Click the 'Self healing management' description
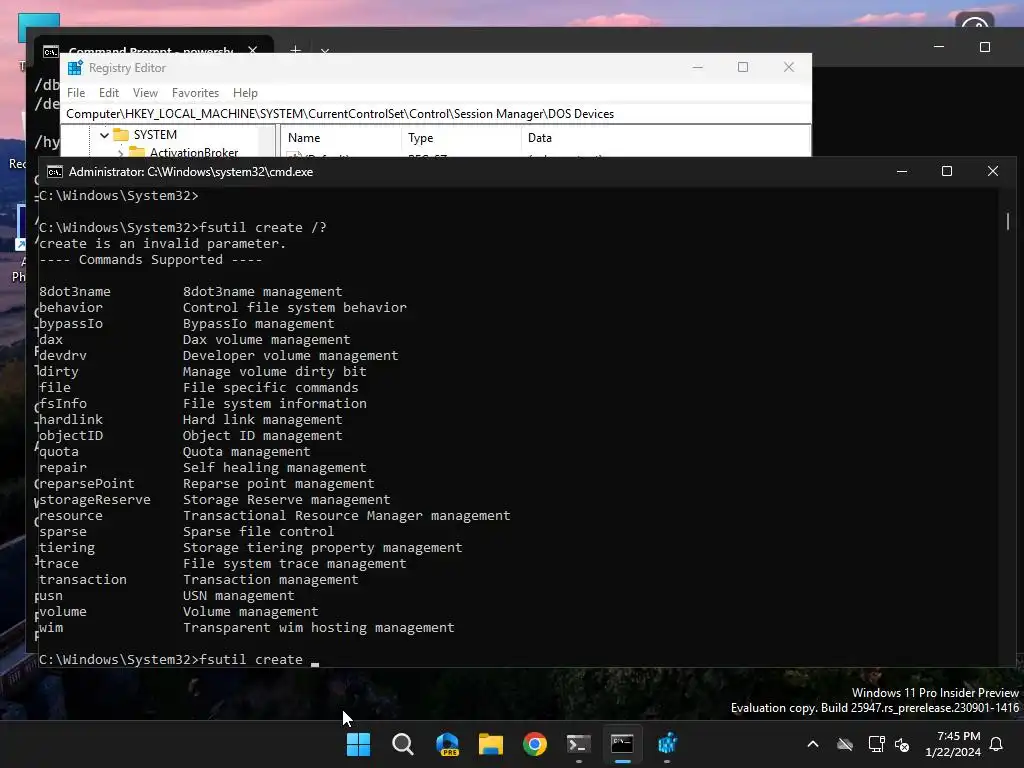Screen dimensions: 1024x768 coord(274,468)
